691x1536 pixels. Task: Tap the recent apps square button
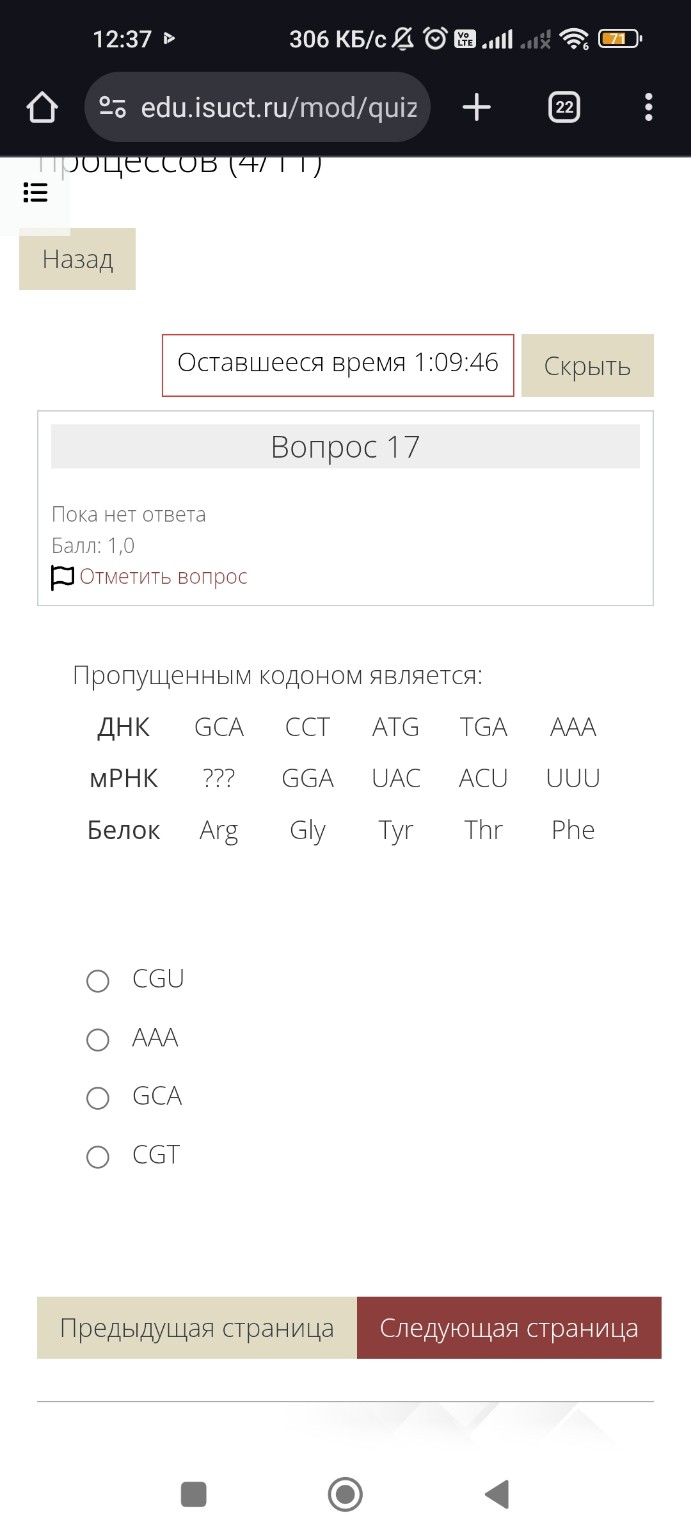coord(193,1494)
